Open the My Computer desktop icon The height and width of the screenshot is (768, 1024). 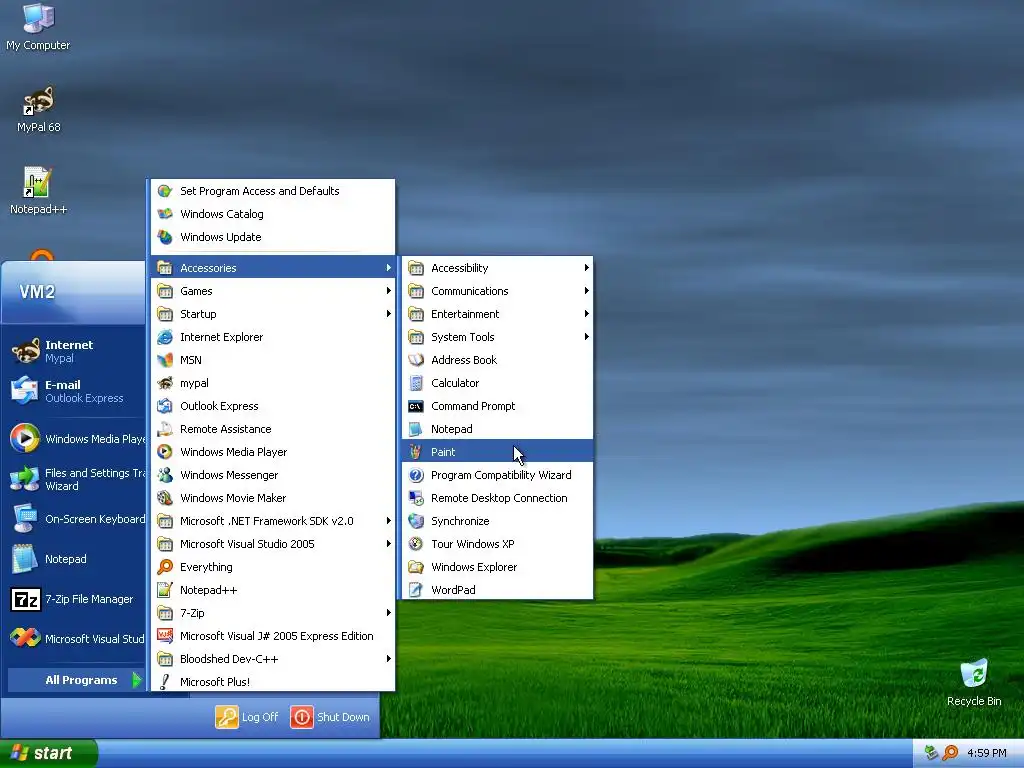tap(38, 27)
